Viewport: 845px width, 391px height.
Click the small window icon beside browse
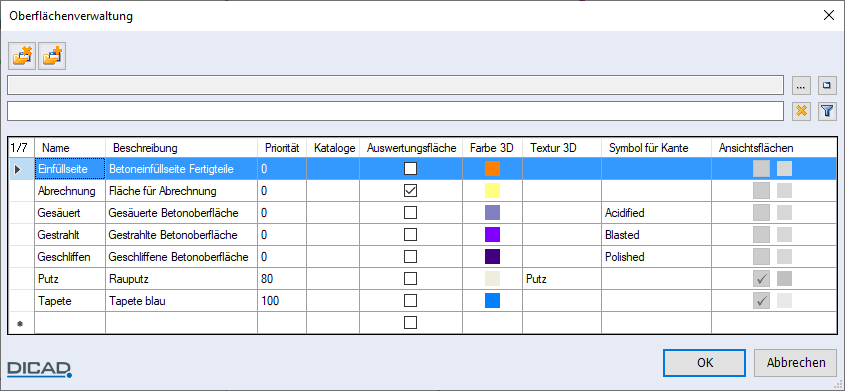point(826,85)
